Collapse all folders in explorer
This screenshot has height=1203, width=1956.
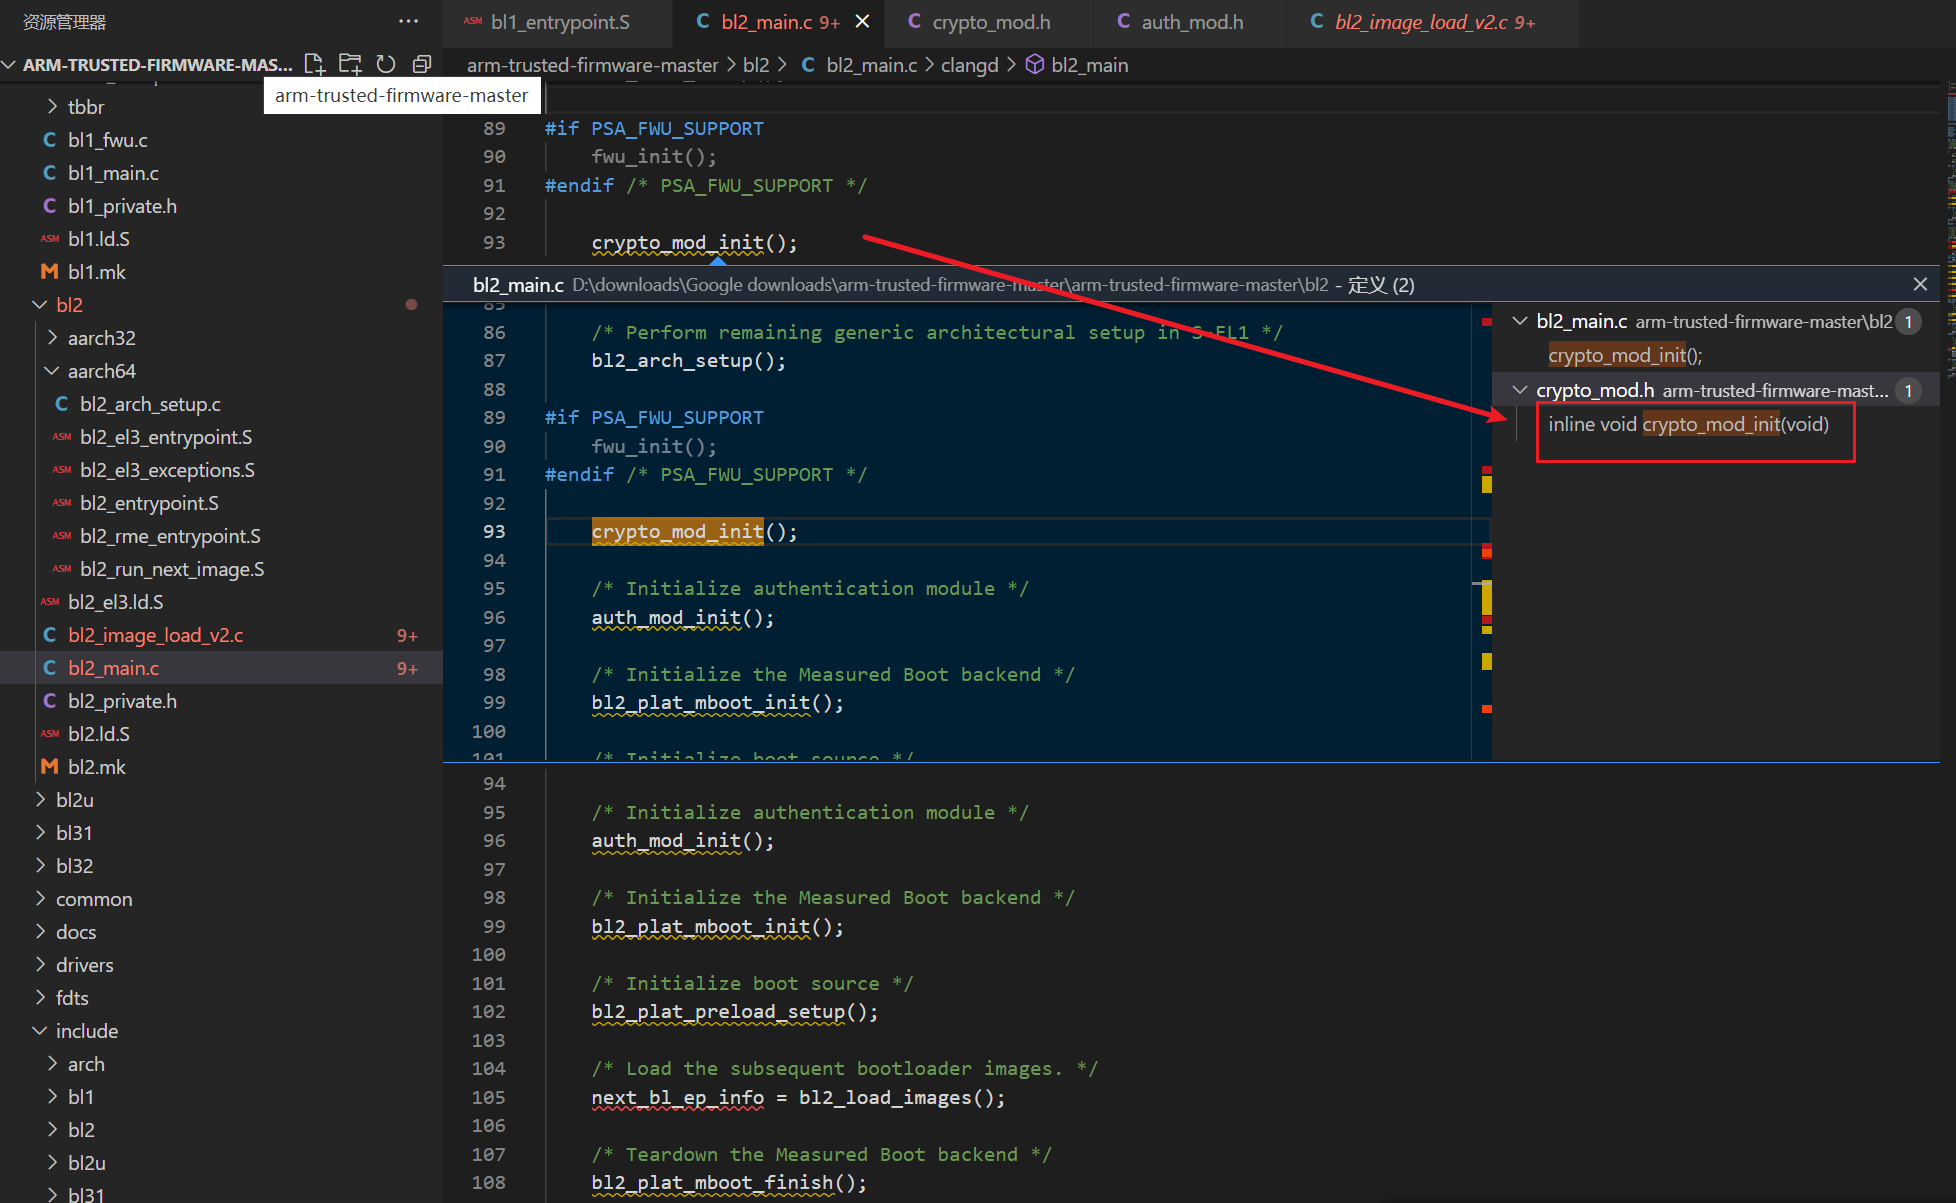point(422,64)
